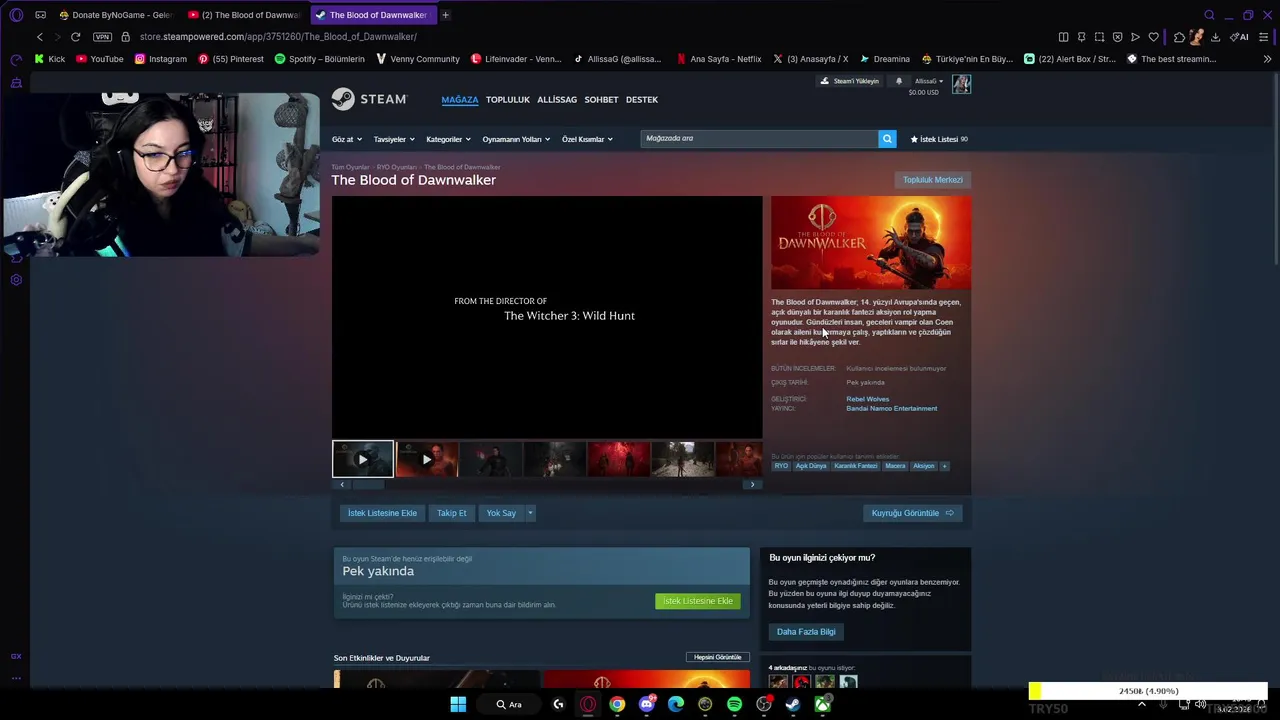
Task: Open DESTEK support menu item
Action: coord(642,100)
